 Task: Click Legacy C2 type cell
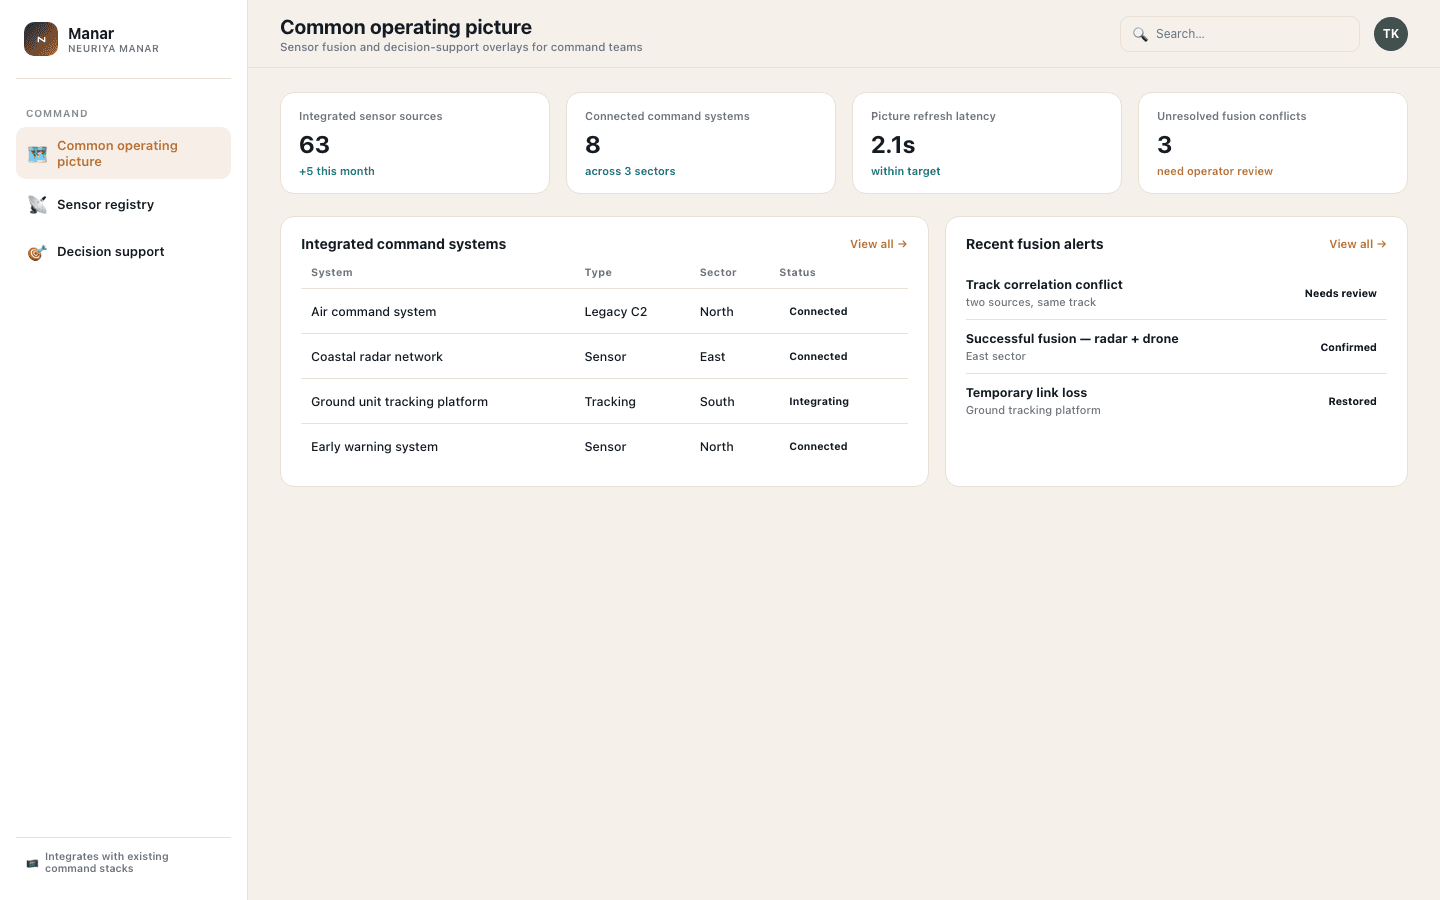[x=616, y=312]
